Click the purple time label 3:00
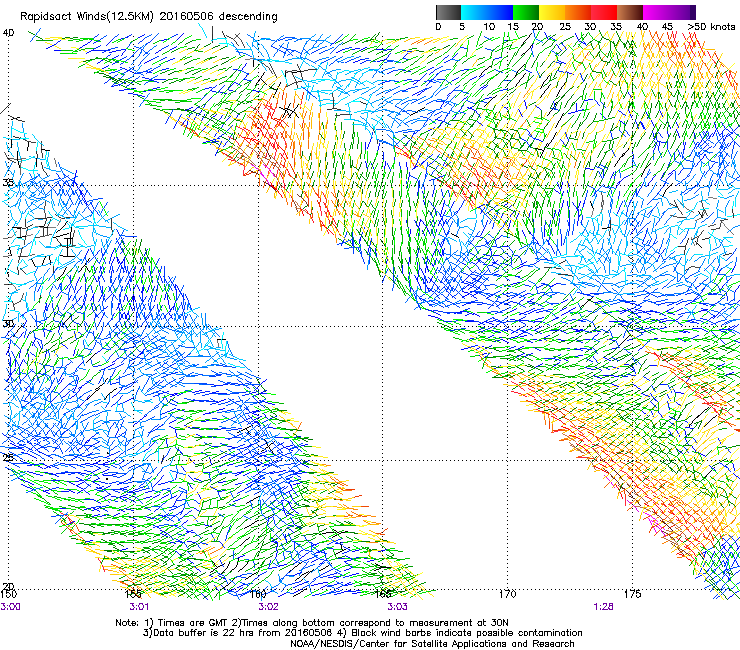The height and width of the screenshot is (650, 740). click(10, 607)
